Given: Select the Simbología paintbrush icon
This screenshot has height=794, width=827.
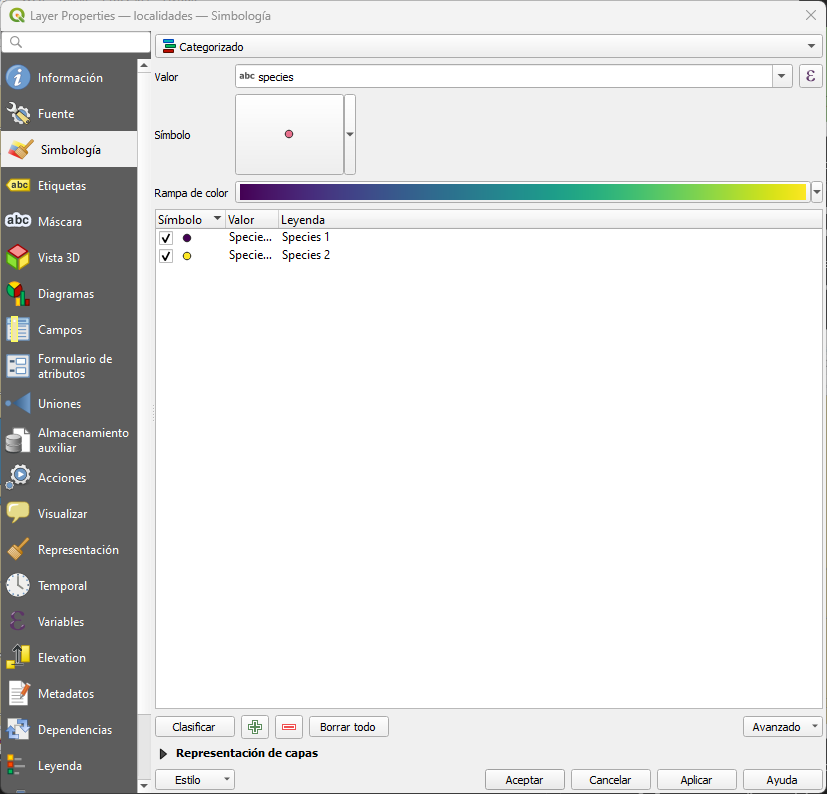Looking at the screenshot, I should pyautogui.click(x=21, y=150).
